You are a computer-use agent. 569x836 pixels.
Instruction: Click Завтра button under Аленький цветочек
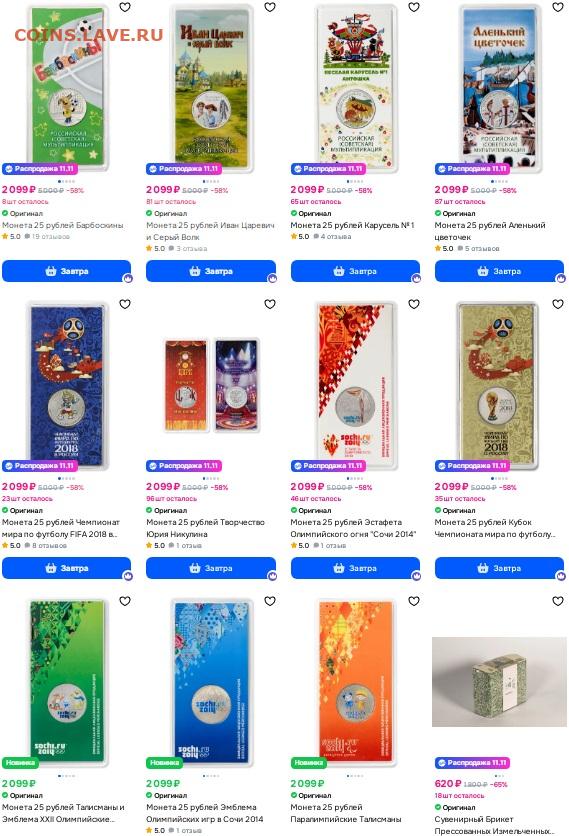point(499,271)
